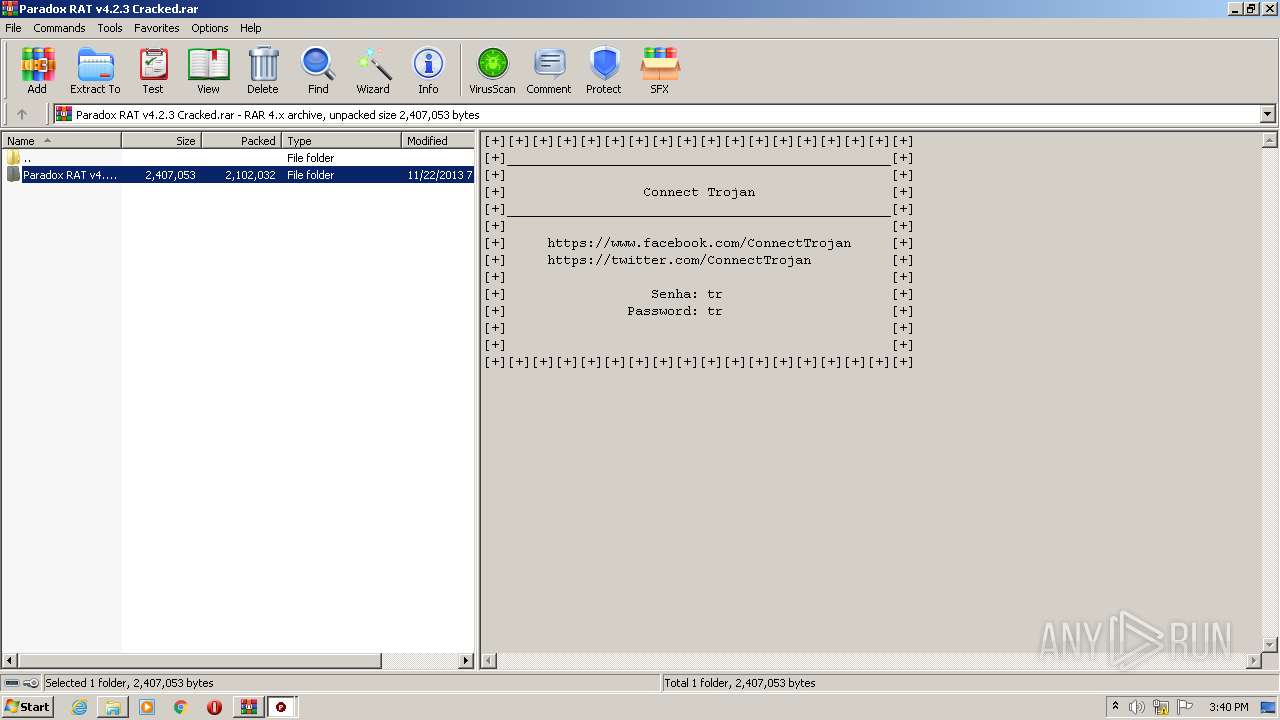Screen dimensions: 1280x720
Task: Click the Start button
Action: (x=28, y=707)
